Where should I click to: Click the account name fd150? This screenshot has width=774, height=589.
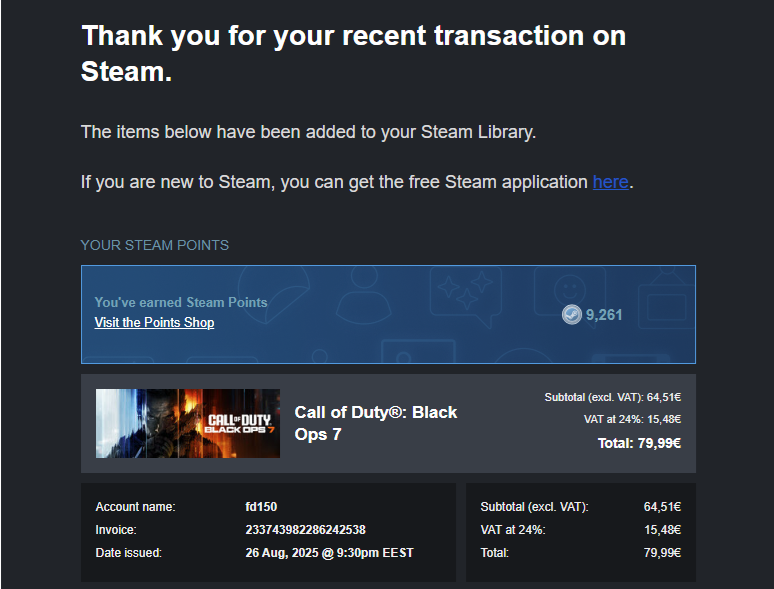(261, 507)
